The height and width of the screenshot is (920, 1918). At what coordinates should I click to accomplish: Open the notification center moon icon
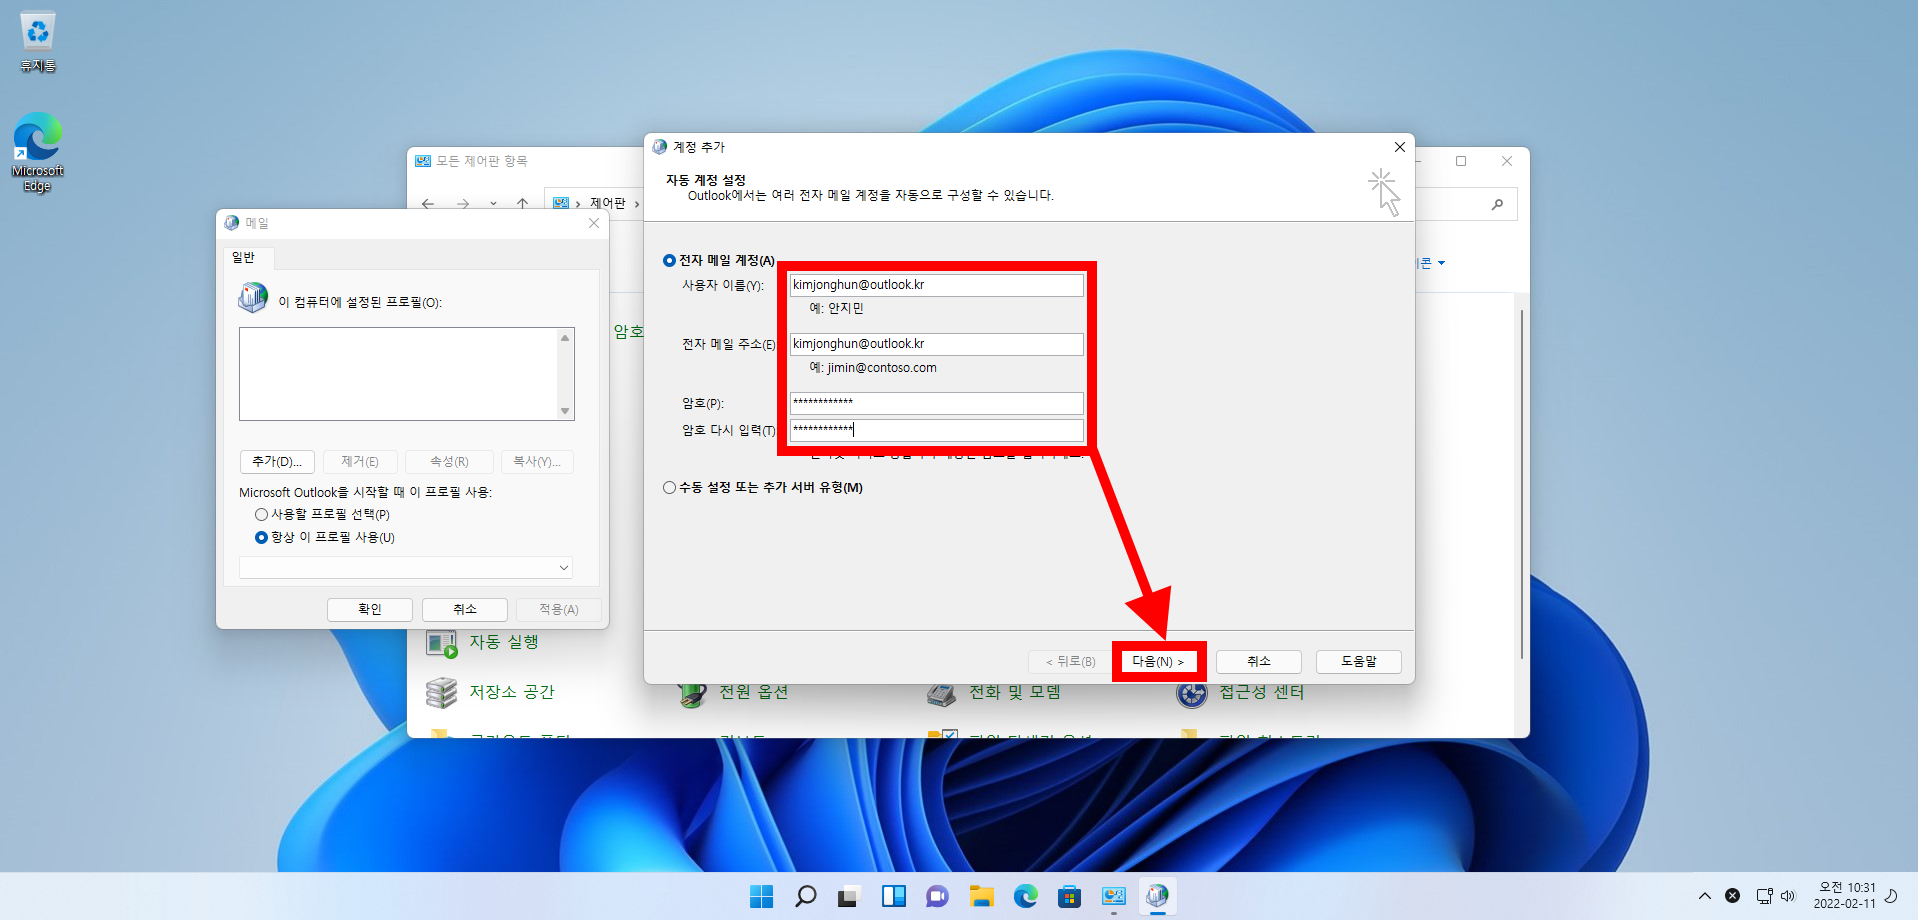click(1891, 896)
